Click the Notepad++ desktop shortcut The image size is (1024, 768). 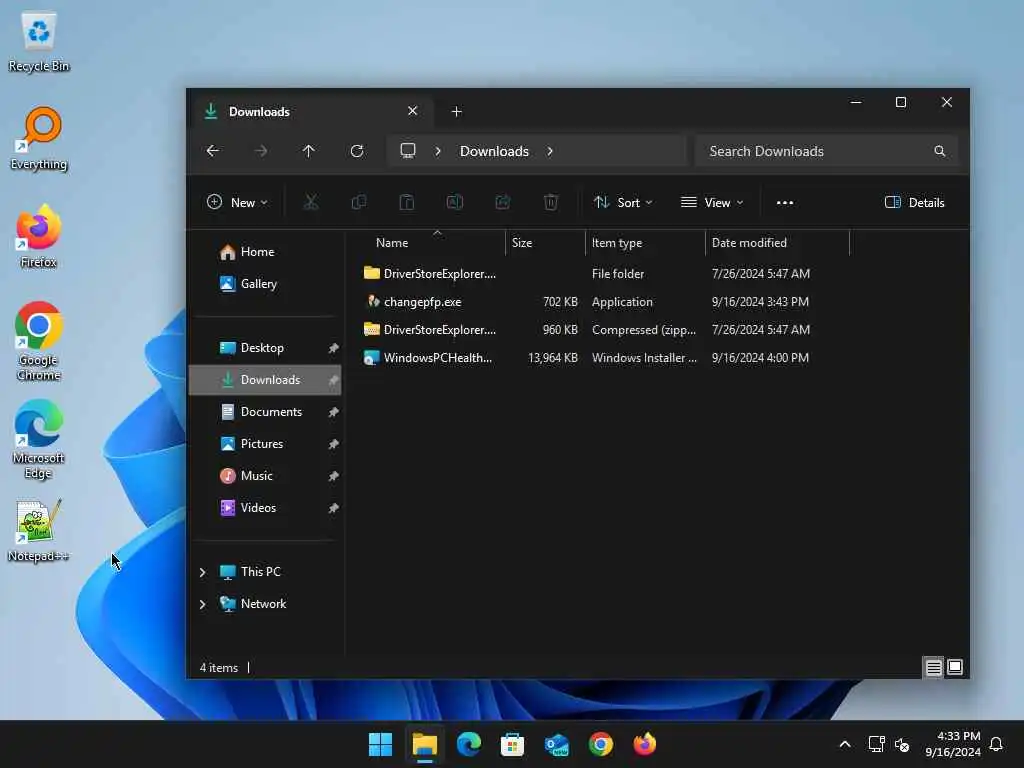tap(38, 531)
